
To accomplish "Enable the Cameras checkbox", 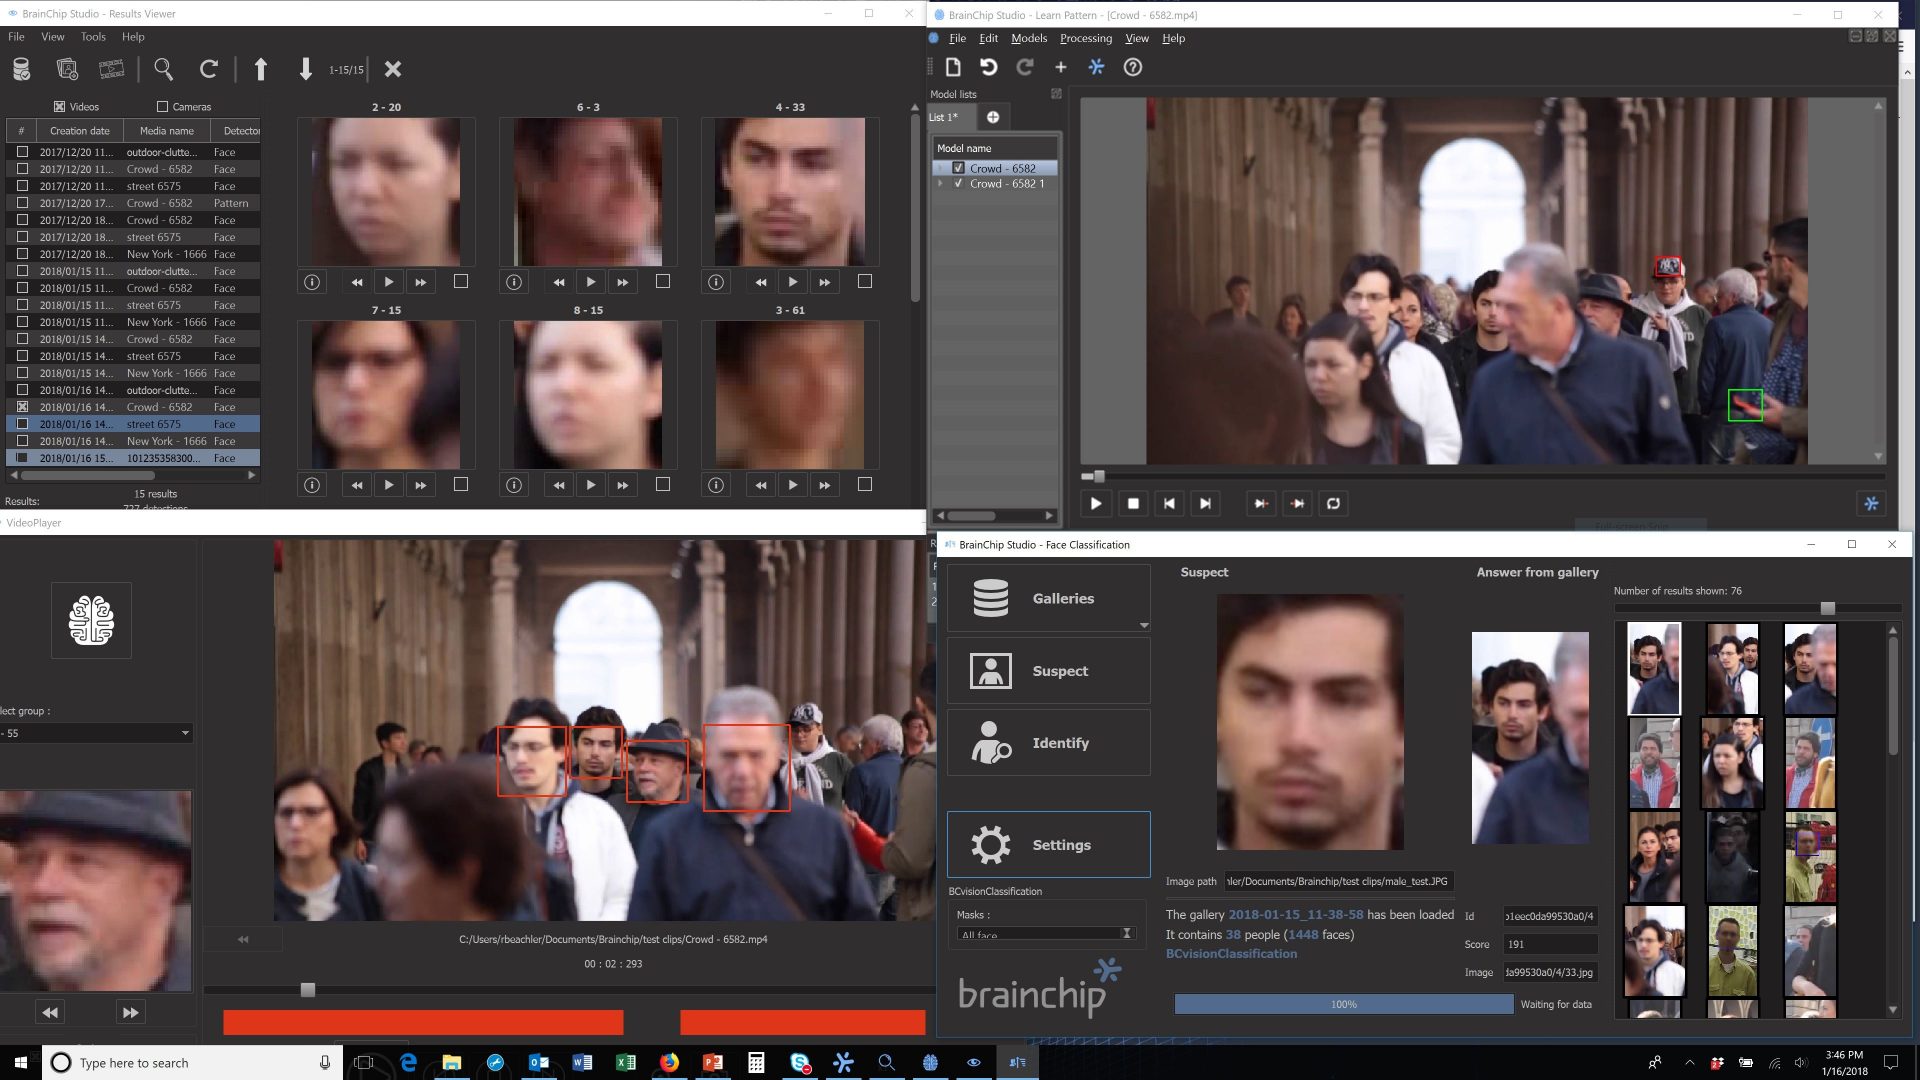I will [162, 106].
